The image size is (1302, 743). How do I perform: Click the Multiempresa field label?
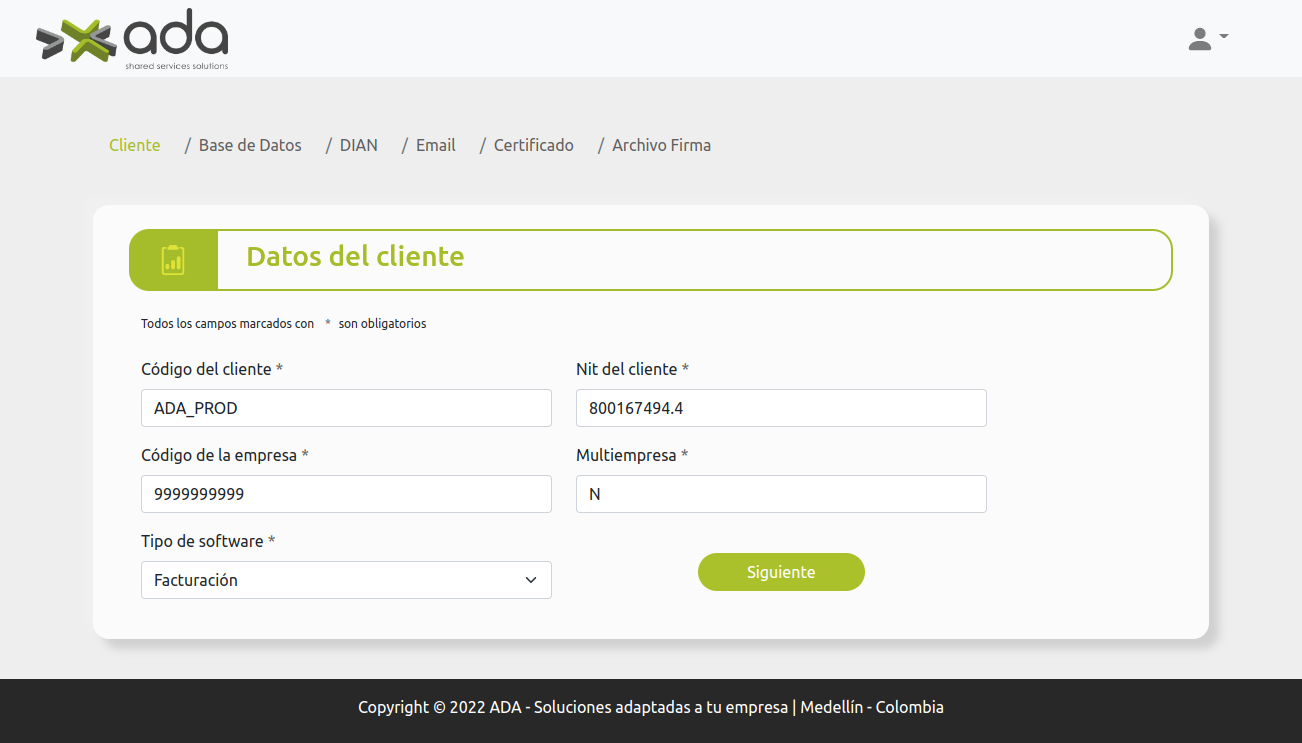tap(626, 455)
